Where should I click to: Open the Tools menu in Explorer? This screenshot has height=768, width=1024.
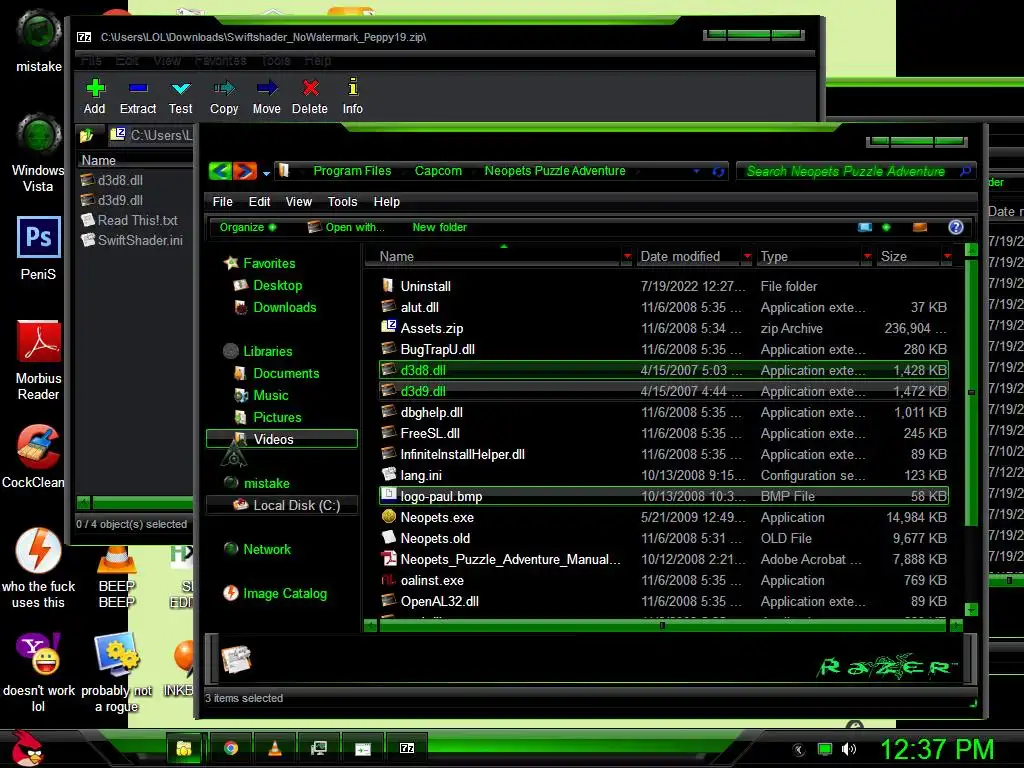click(x=342, y=202)
